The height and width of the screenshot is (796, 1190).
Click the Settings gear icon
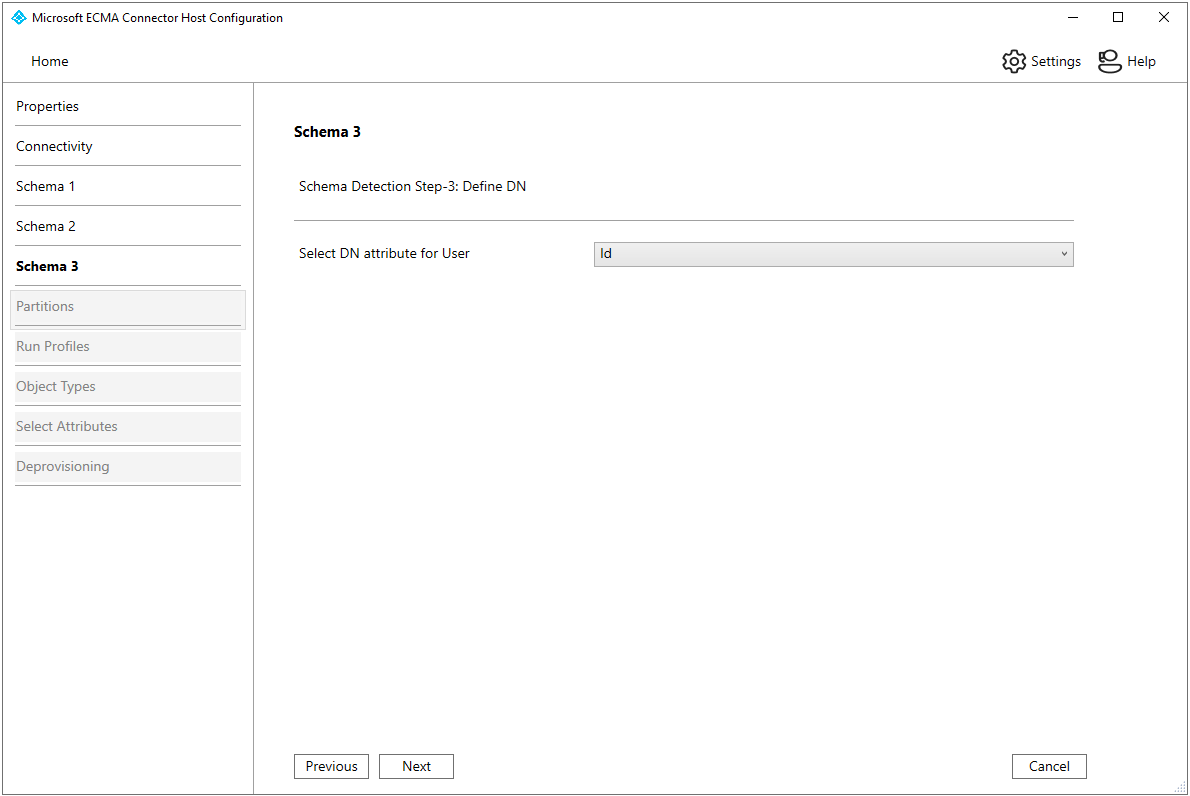pos(1014,61)
